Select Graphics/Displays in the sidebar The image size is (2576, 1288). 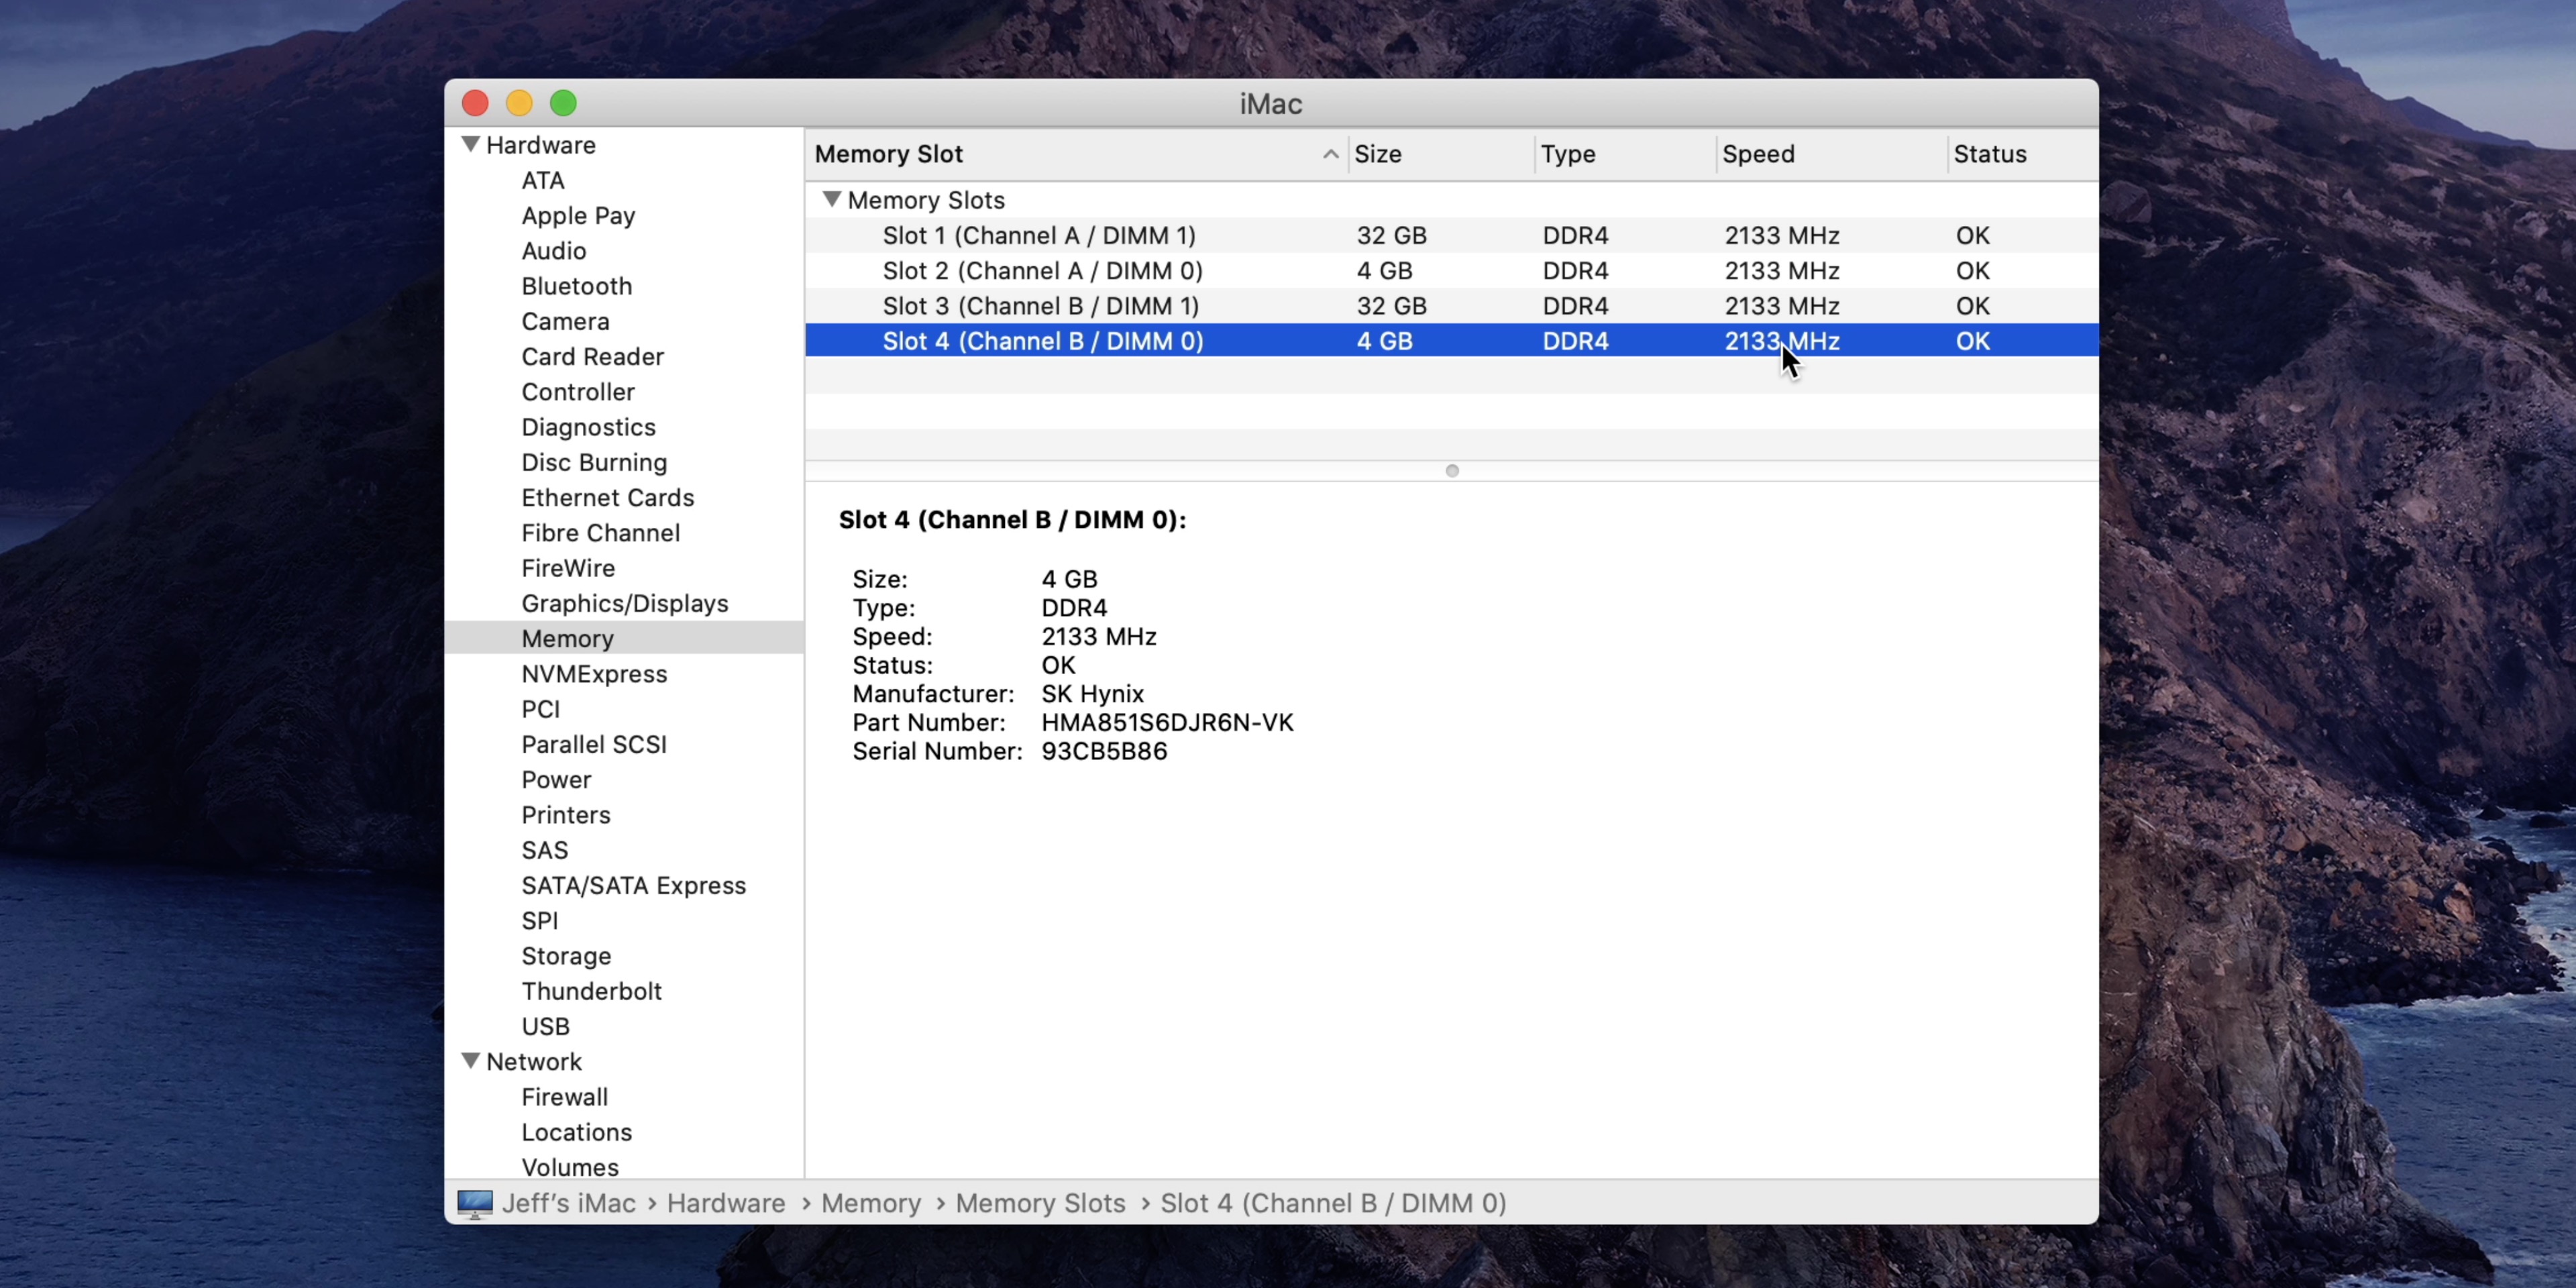point(624,603)
